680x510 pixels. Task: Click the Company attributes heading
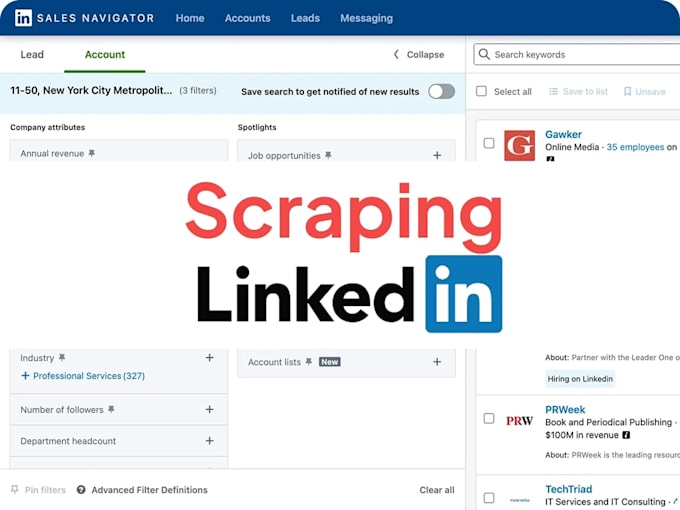point(48,127)
